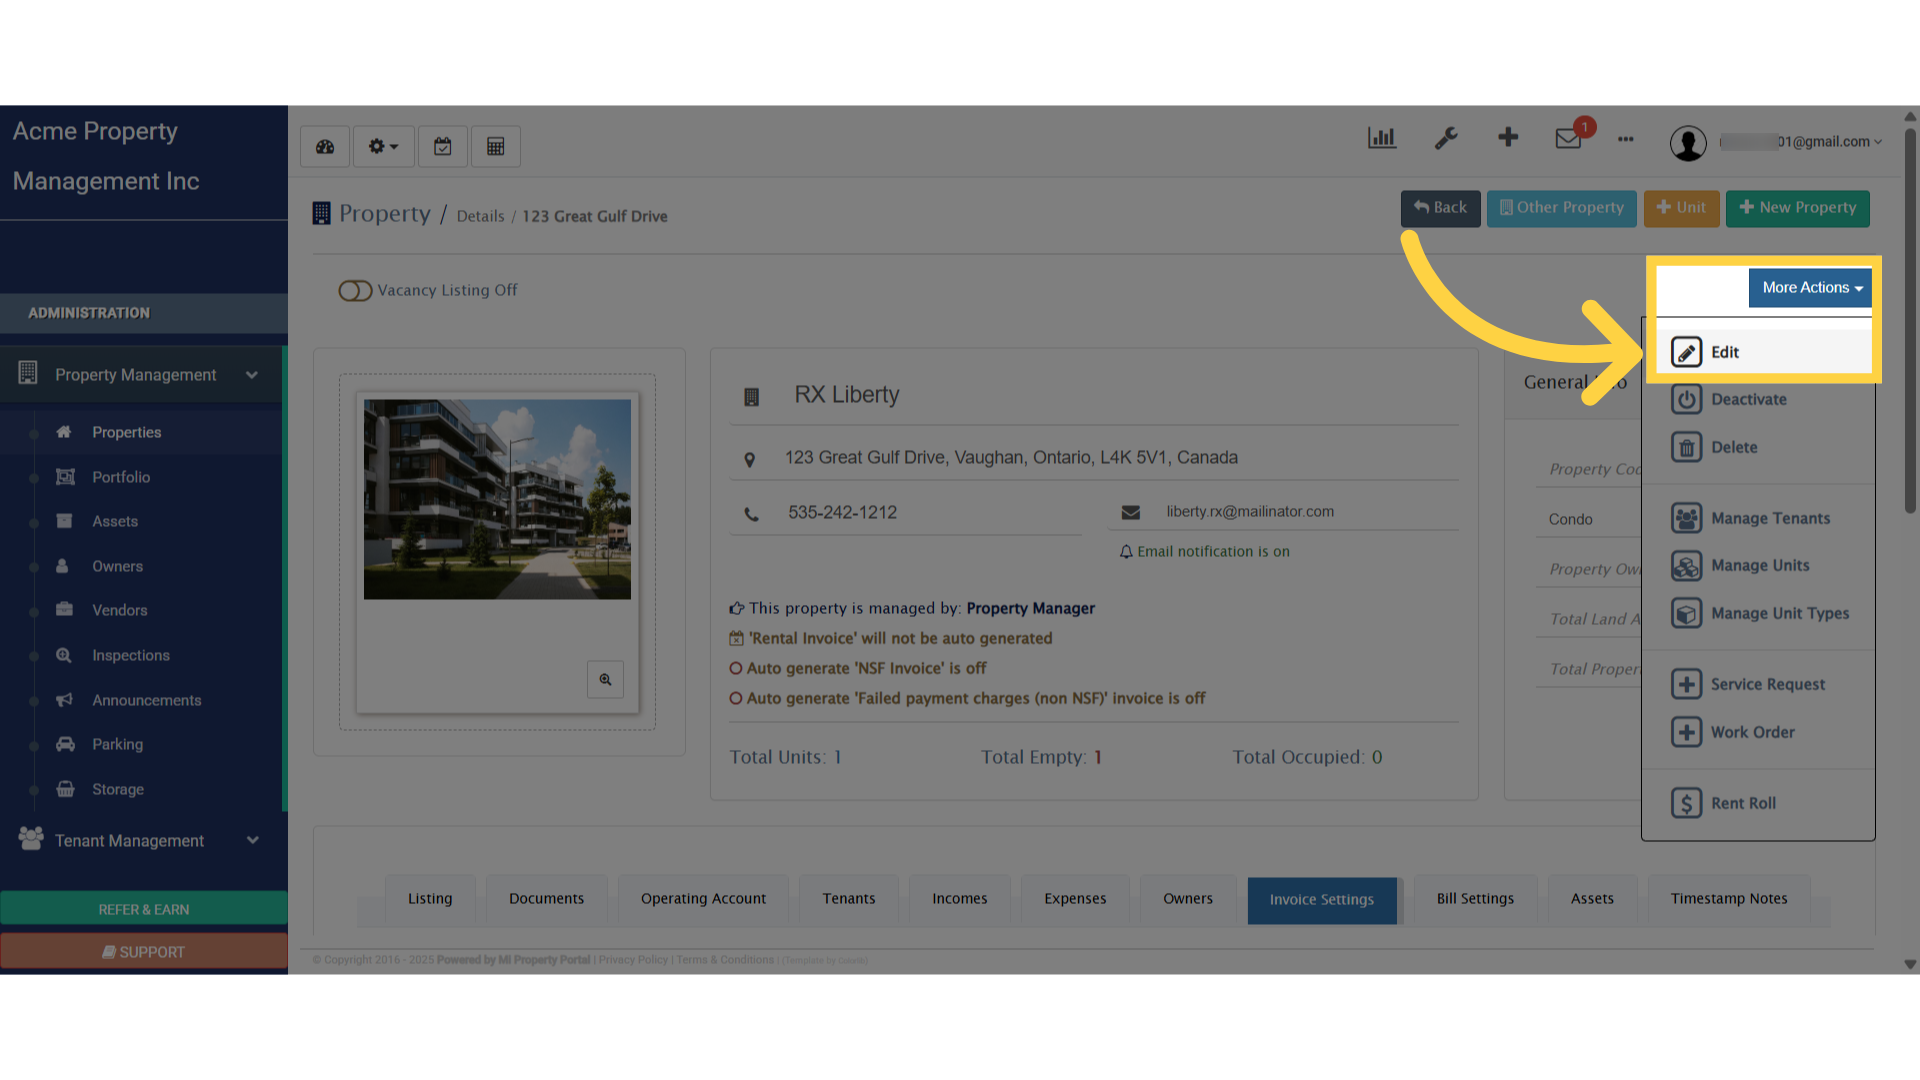Open the Tenants tab
1920x1080 pixels.
coord(848,898)
